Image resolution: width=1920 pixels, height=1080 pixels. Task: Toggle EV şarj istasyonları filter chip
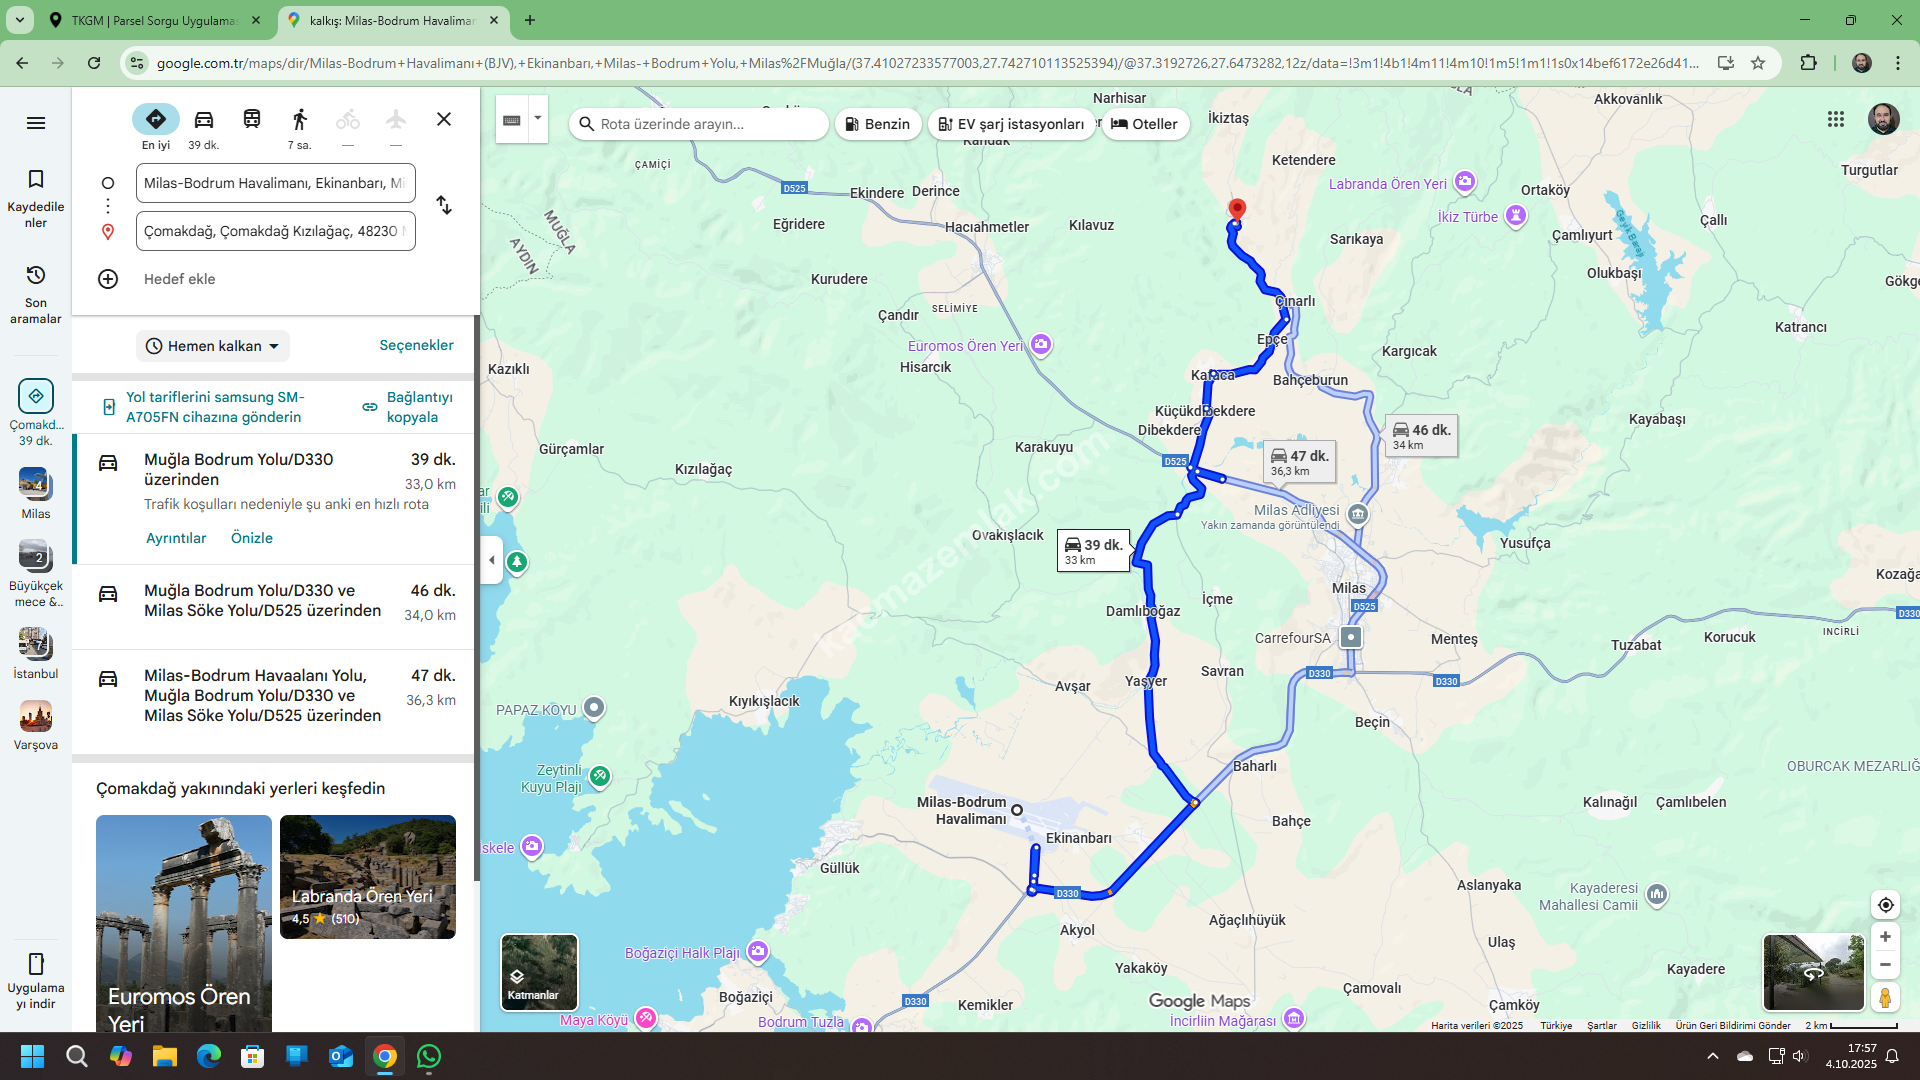coord(1011,124)
